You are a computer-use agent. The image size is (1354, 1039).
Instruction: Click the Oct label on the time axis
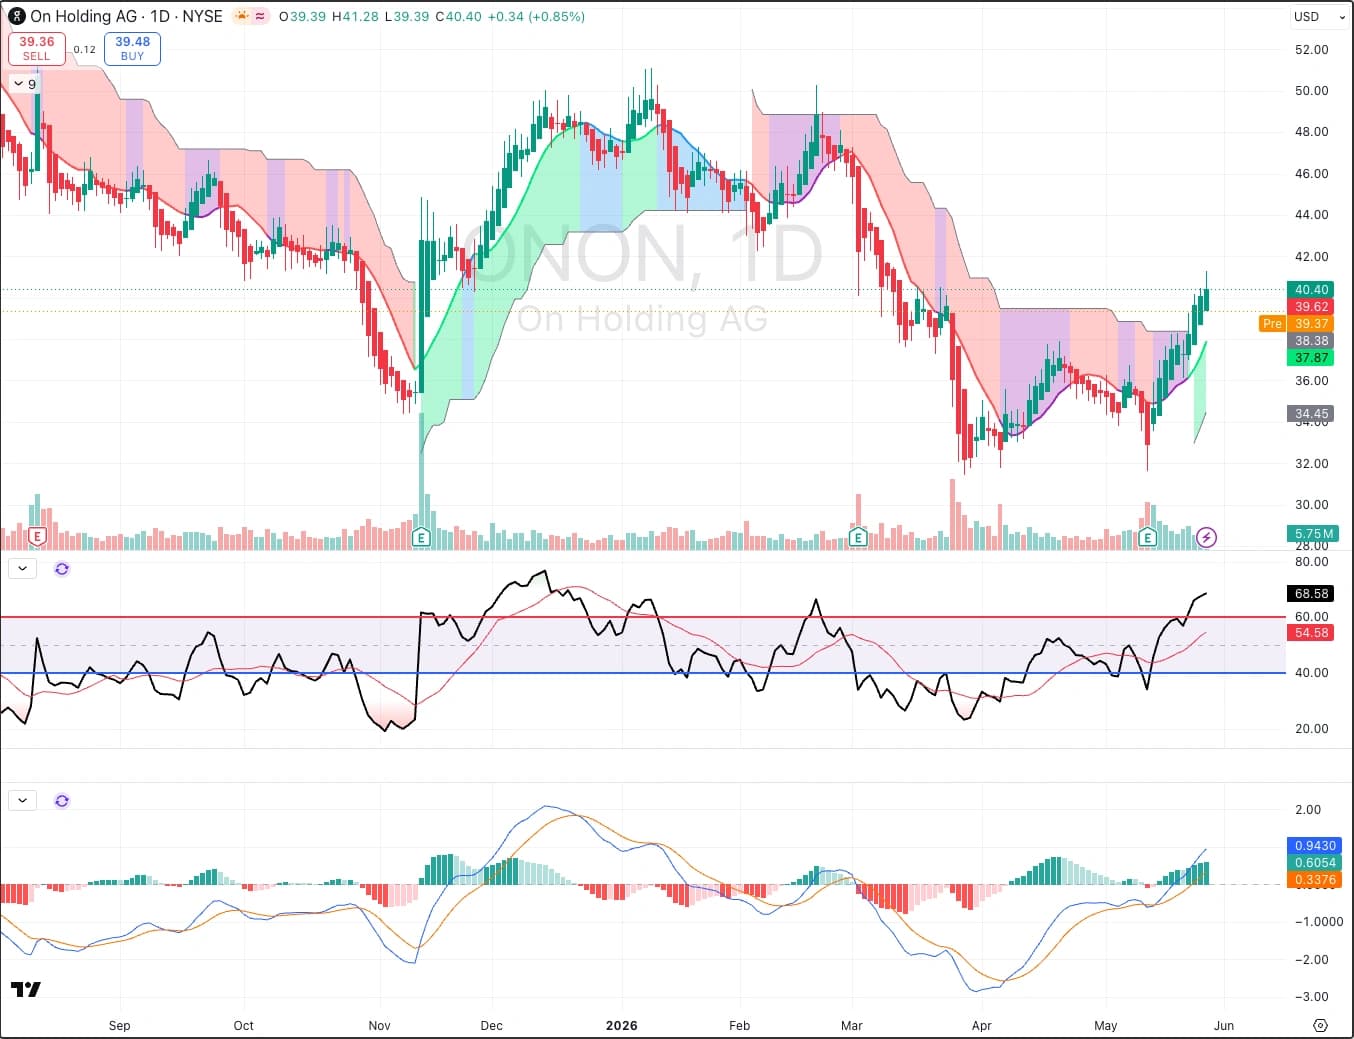243,1025
